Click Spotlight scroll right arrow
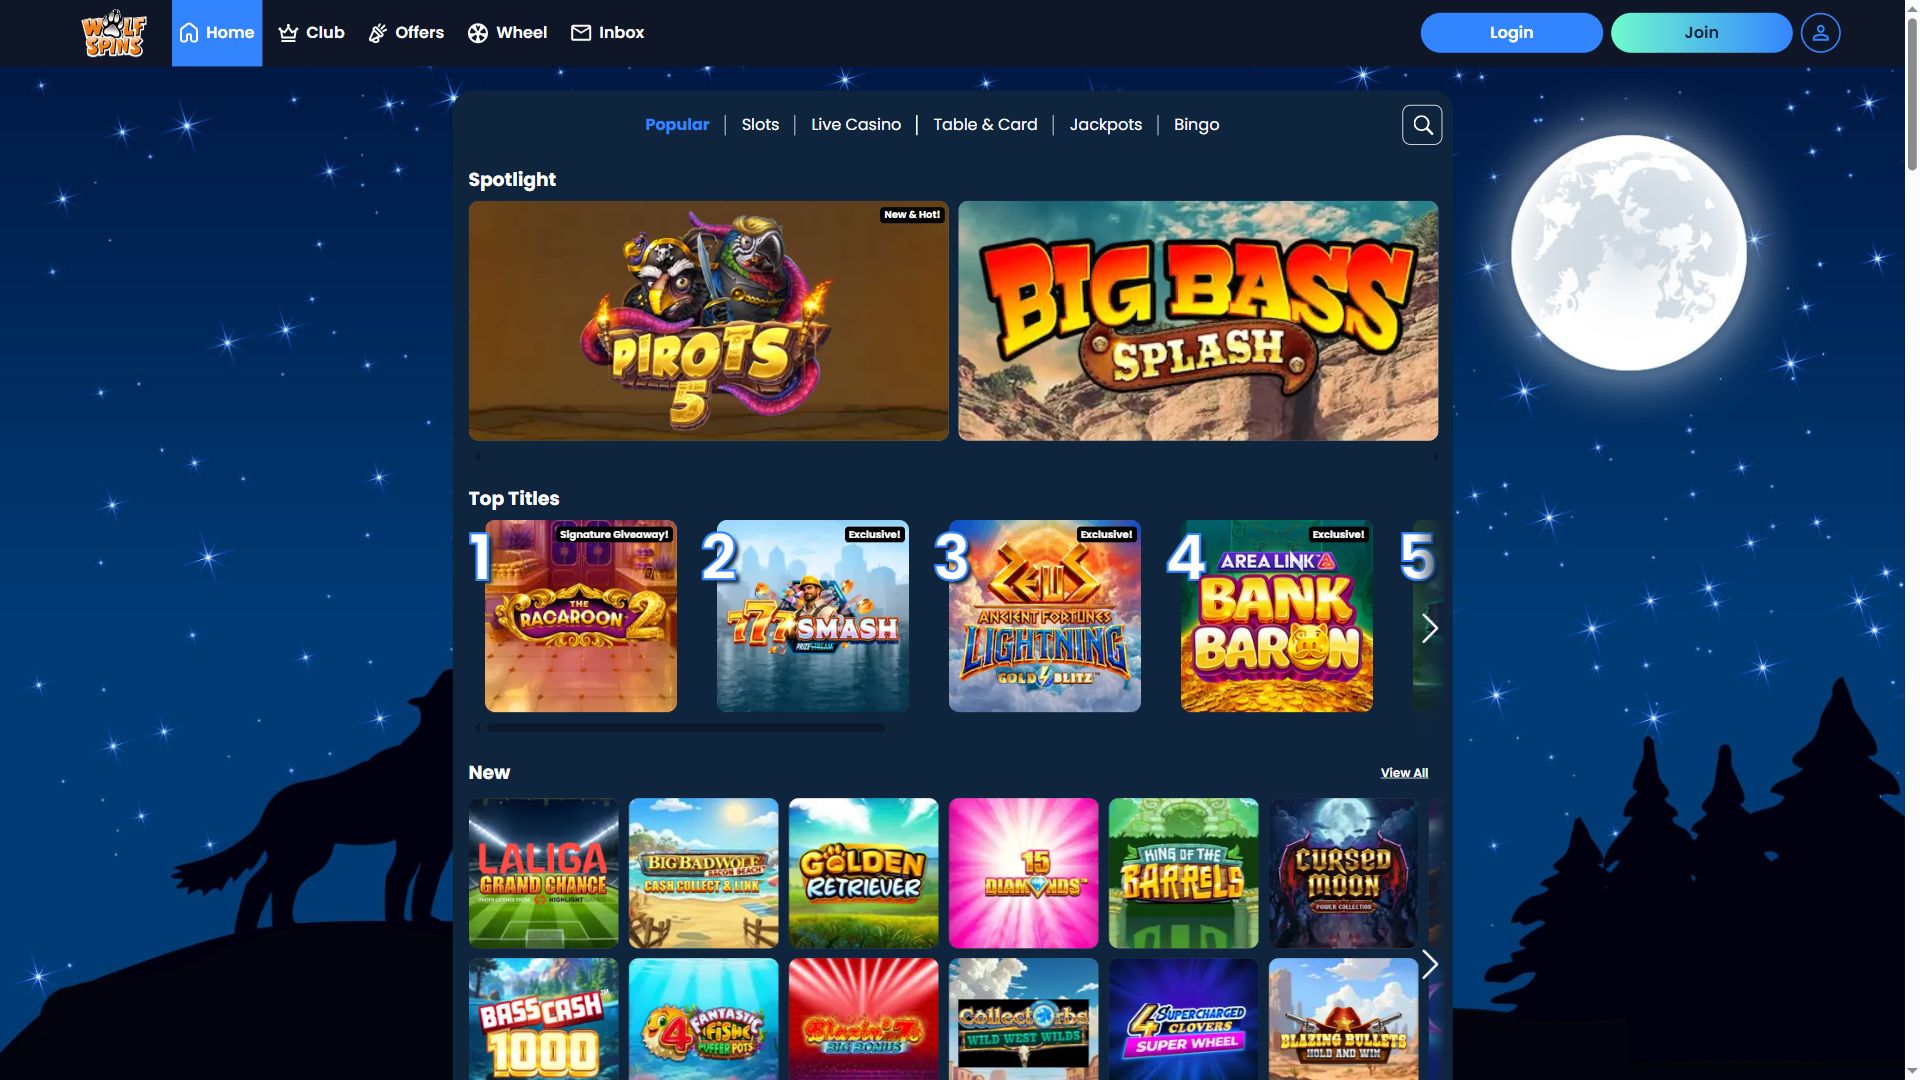The height and width of the screenshot is (1080, 1920). click(x=1435, y=456)
